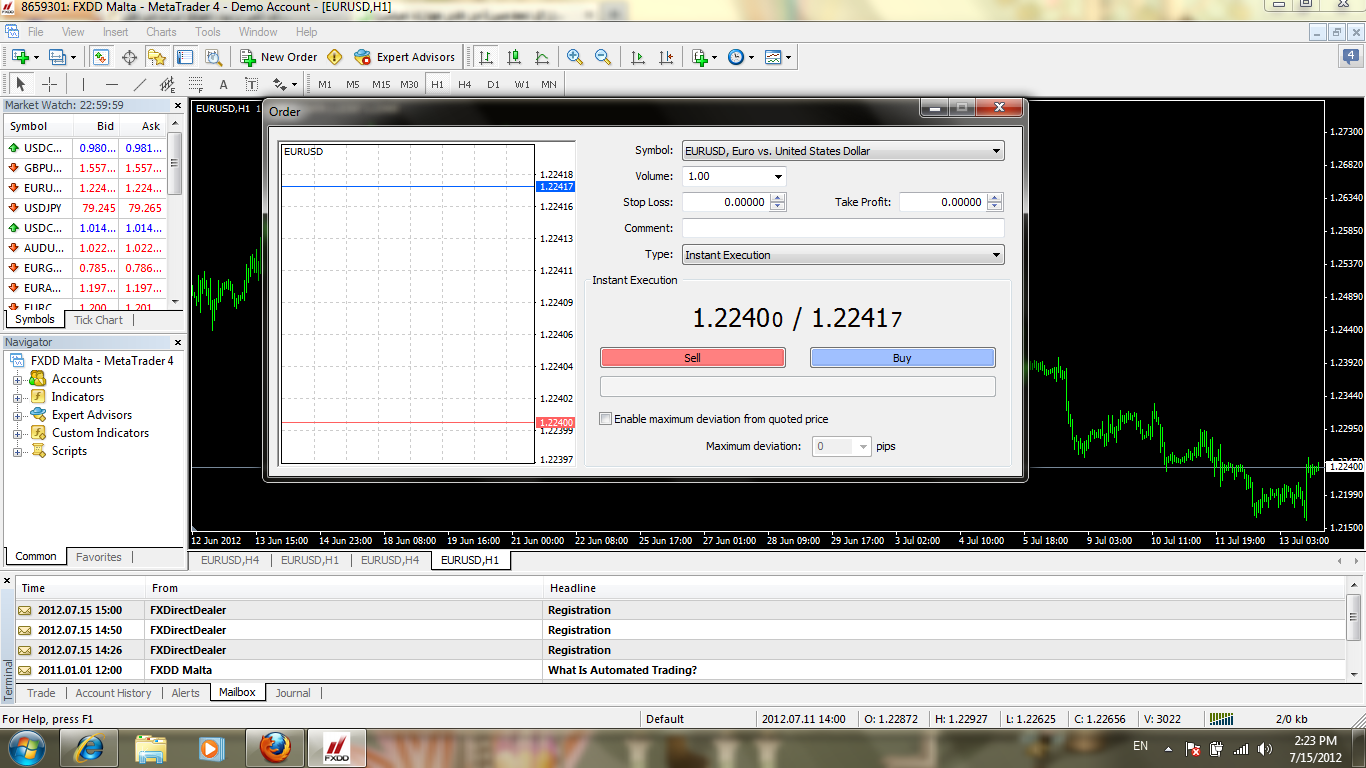Expand the Accounts node in Navigator
The width and height of the screenshot is (1366, 768).
point(17,379)
